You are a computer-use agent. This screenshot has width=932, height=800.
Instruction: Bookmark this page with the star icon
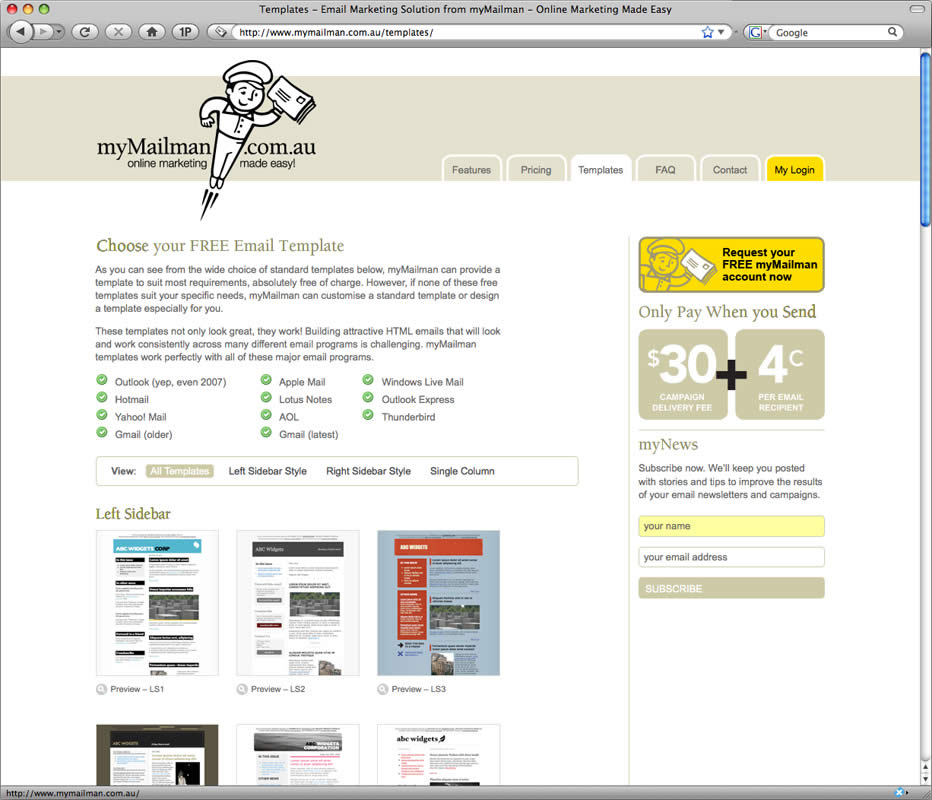707,32
